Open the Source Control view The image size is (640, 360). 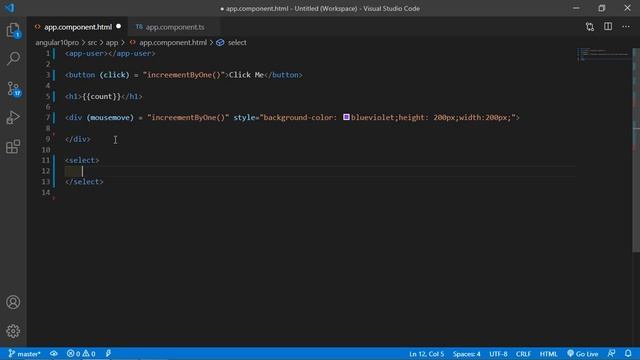tap(13, 88)
